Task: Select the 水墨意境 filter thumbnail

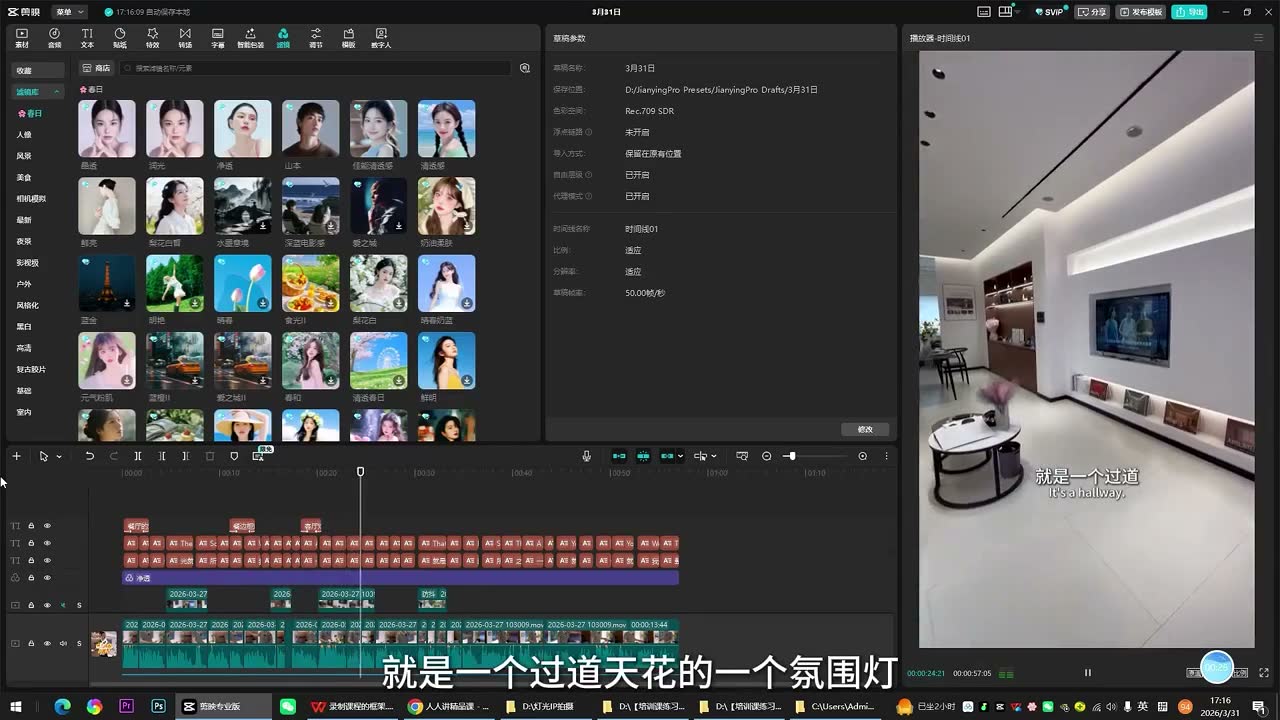Action: (x=242, y=206)
